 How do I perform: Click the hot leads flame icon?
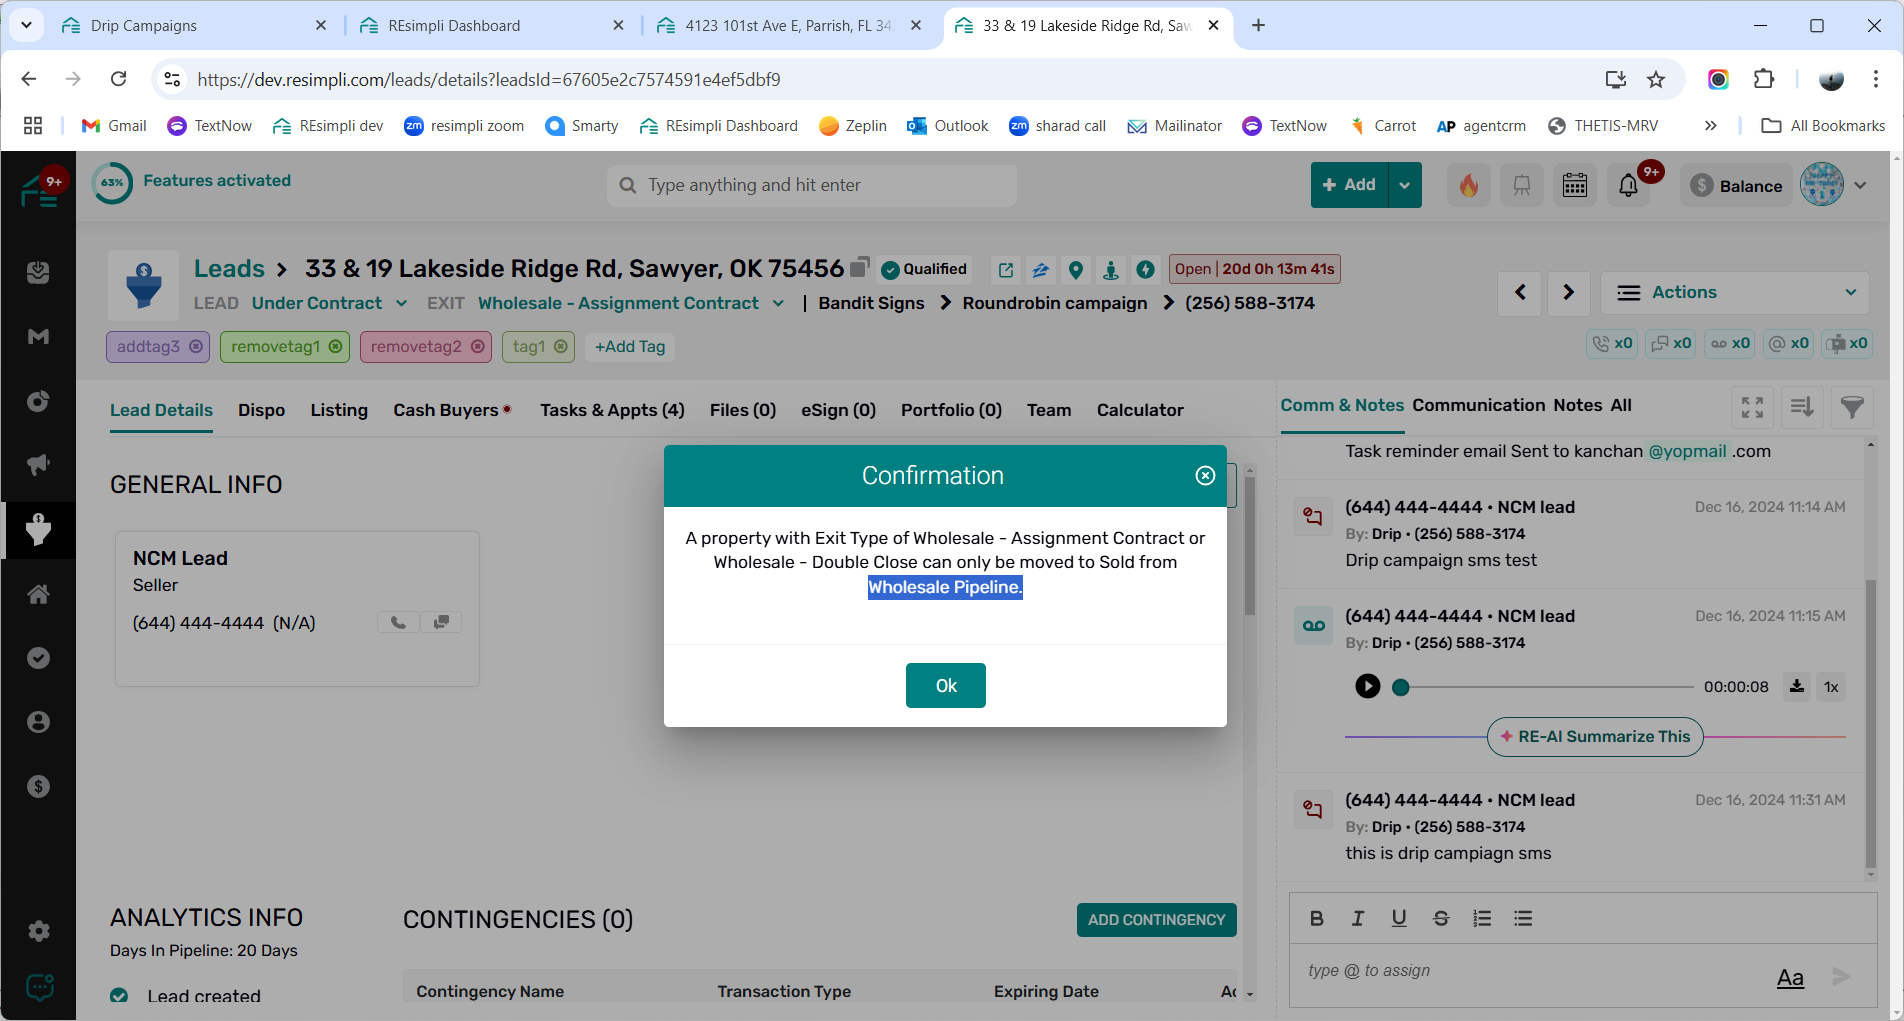tap(1468, 185)
